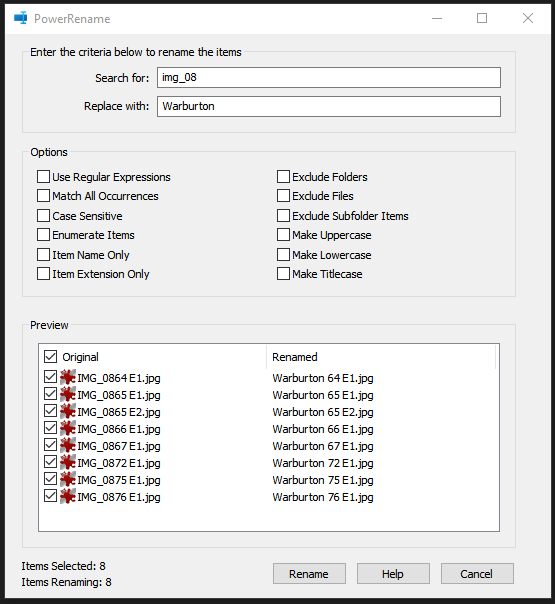Image resolution: width=555 pixels, height=604 pixels.
Task: Enable the Make Titlecase checkbox
Action: tap(283, 274)
